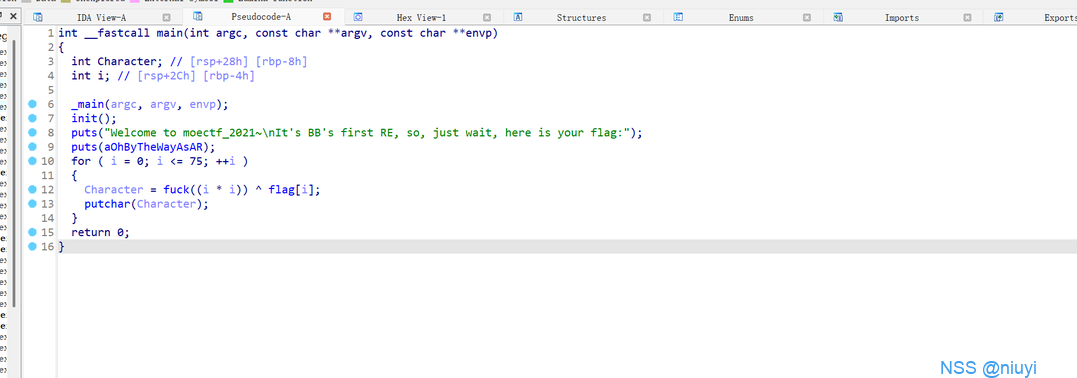Click the fuck function call

pyautogui.click(x=177, y=190)
